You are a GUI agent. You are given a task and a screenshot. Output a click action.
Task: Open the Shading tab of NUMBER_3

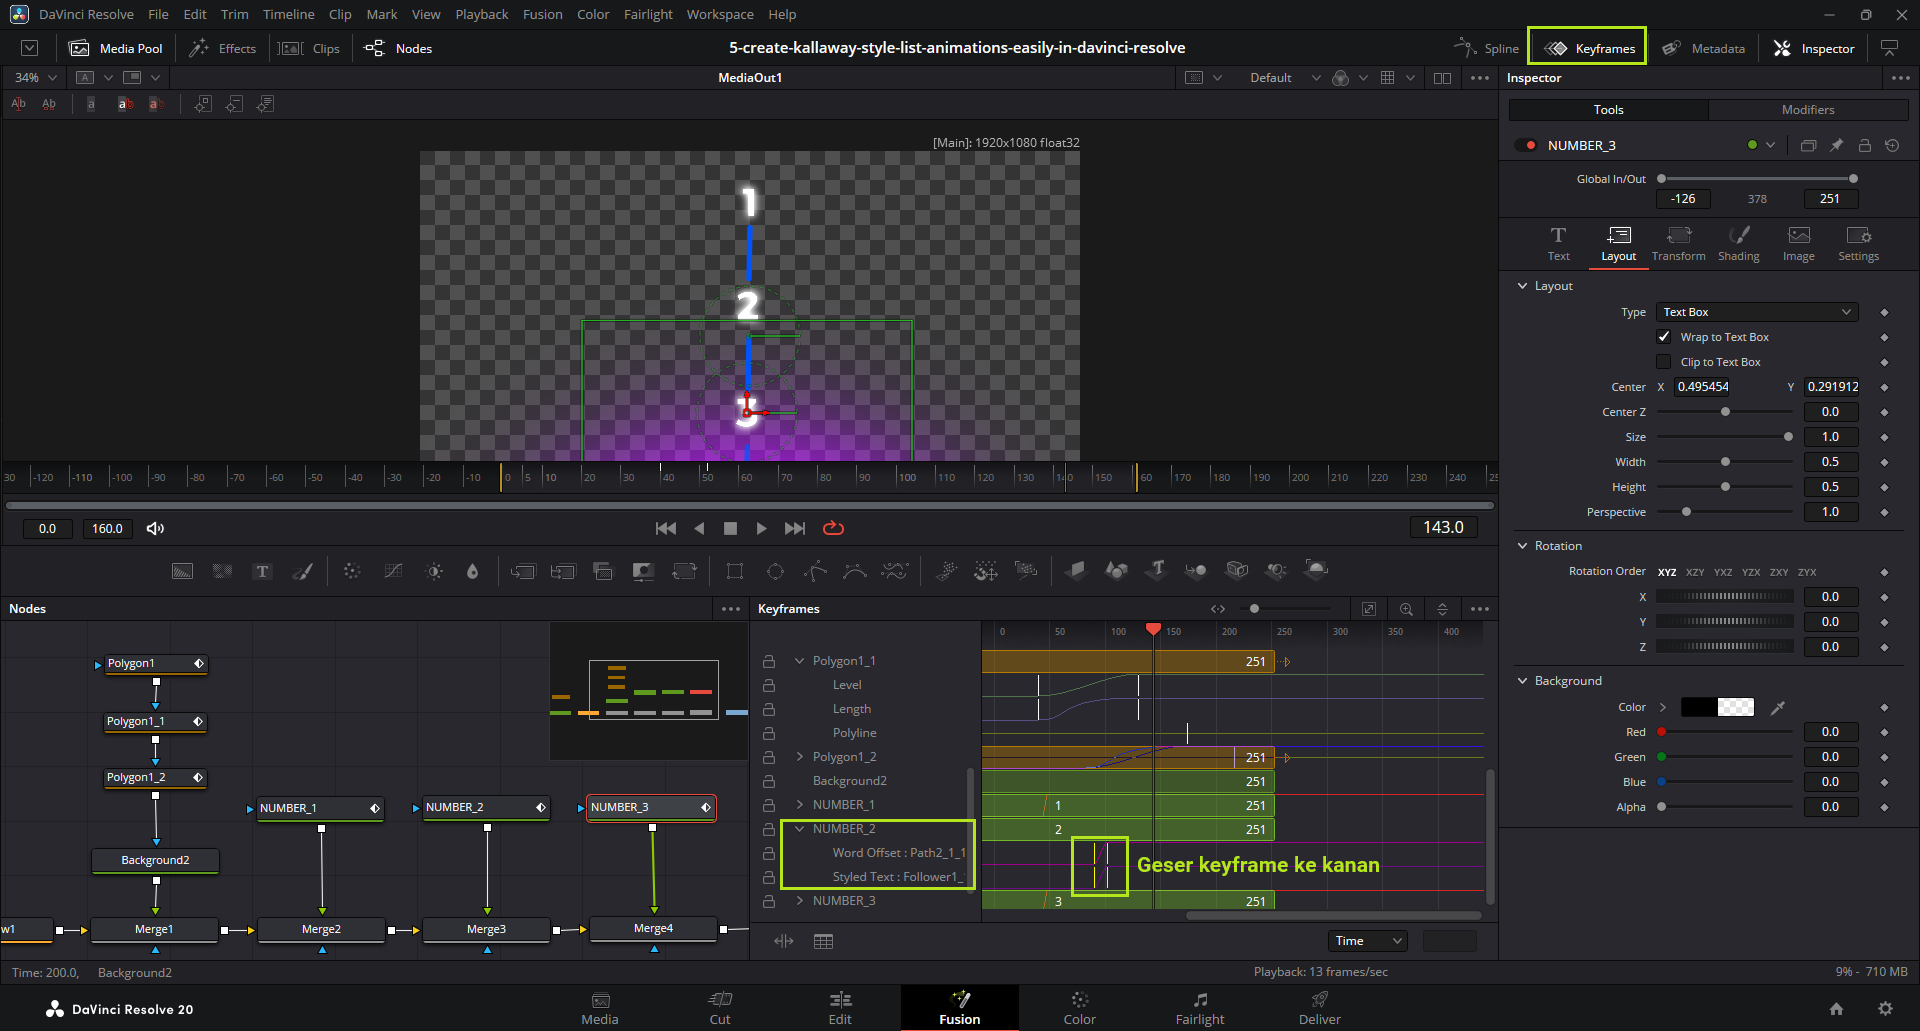pyautogui.click(x=1738, y=242)
